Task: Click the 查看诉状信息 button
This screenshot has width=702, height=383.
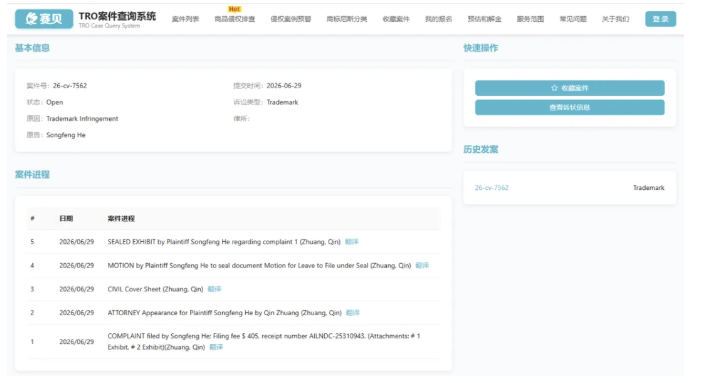Action: point(569,108)
